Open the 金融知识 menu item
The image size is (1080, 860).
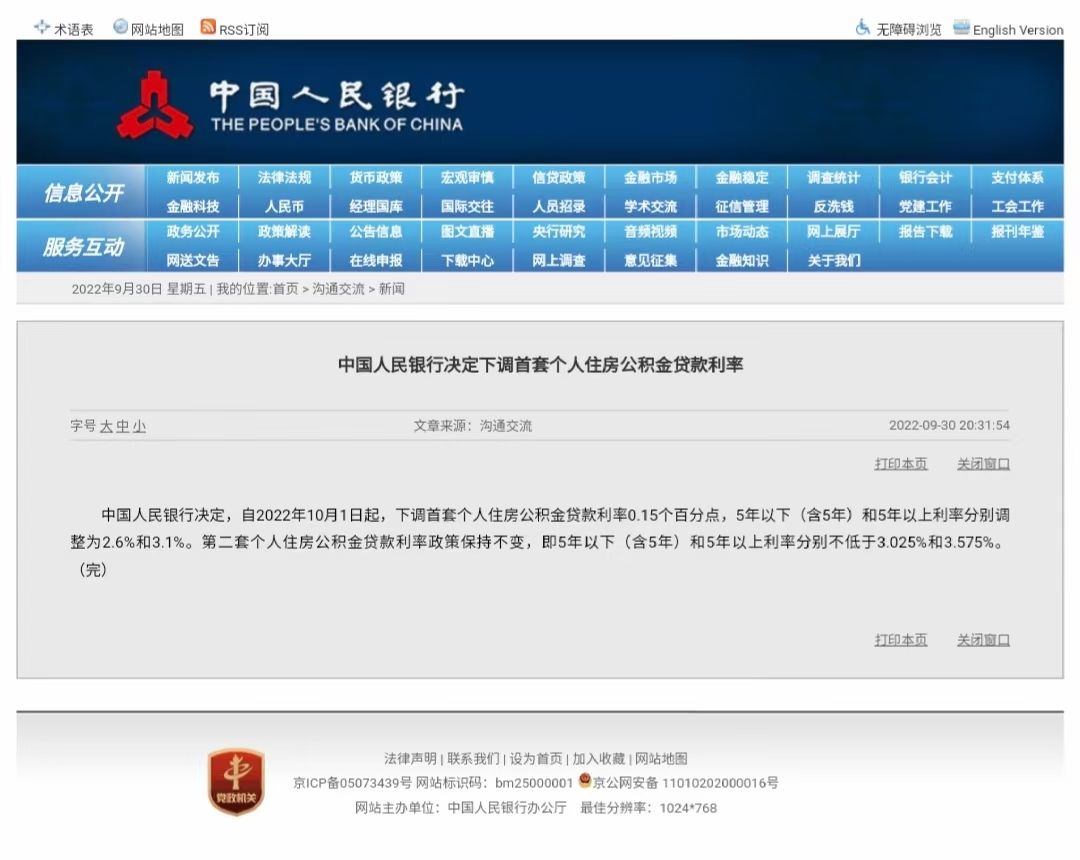click(742, 260)
